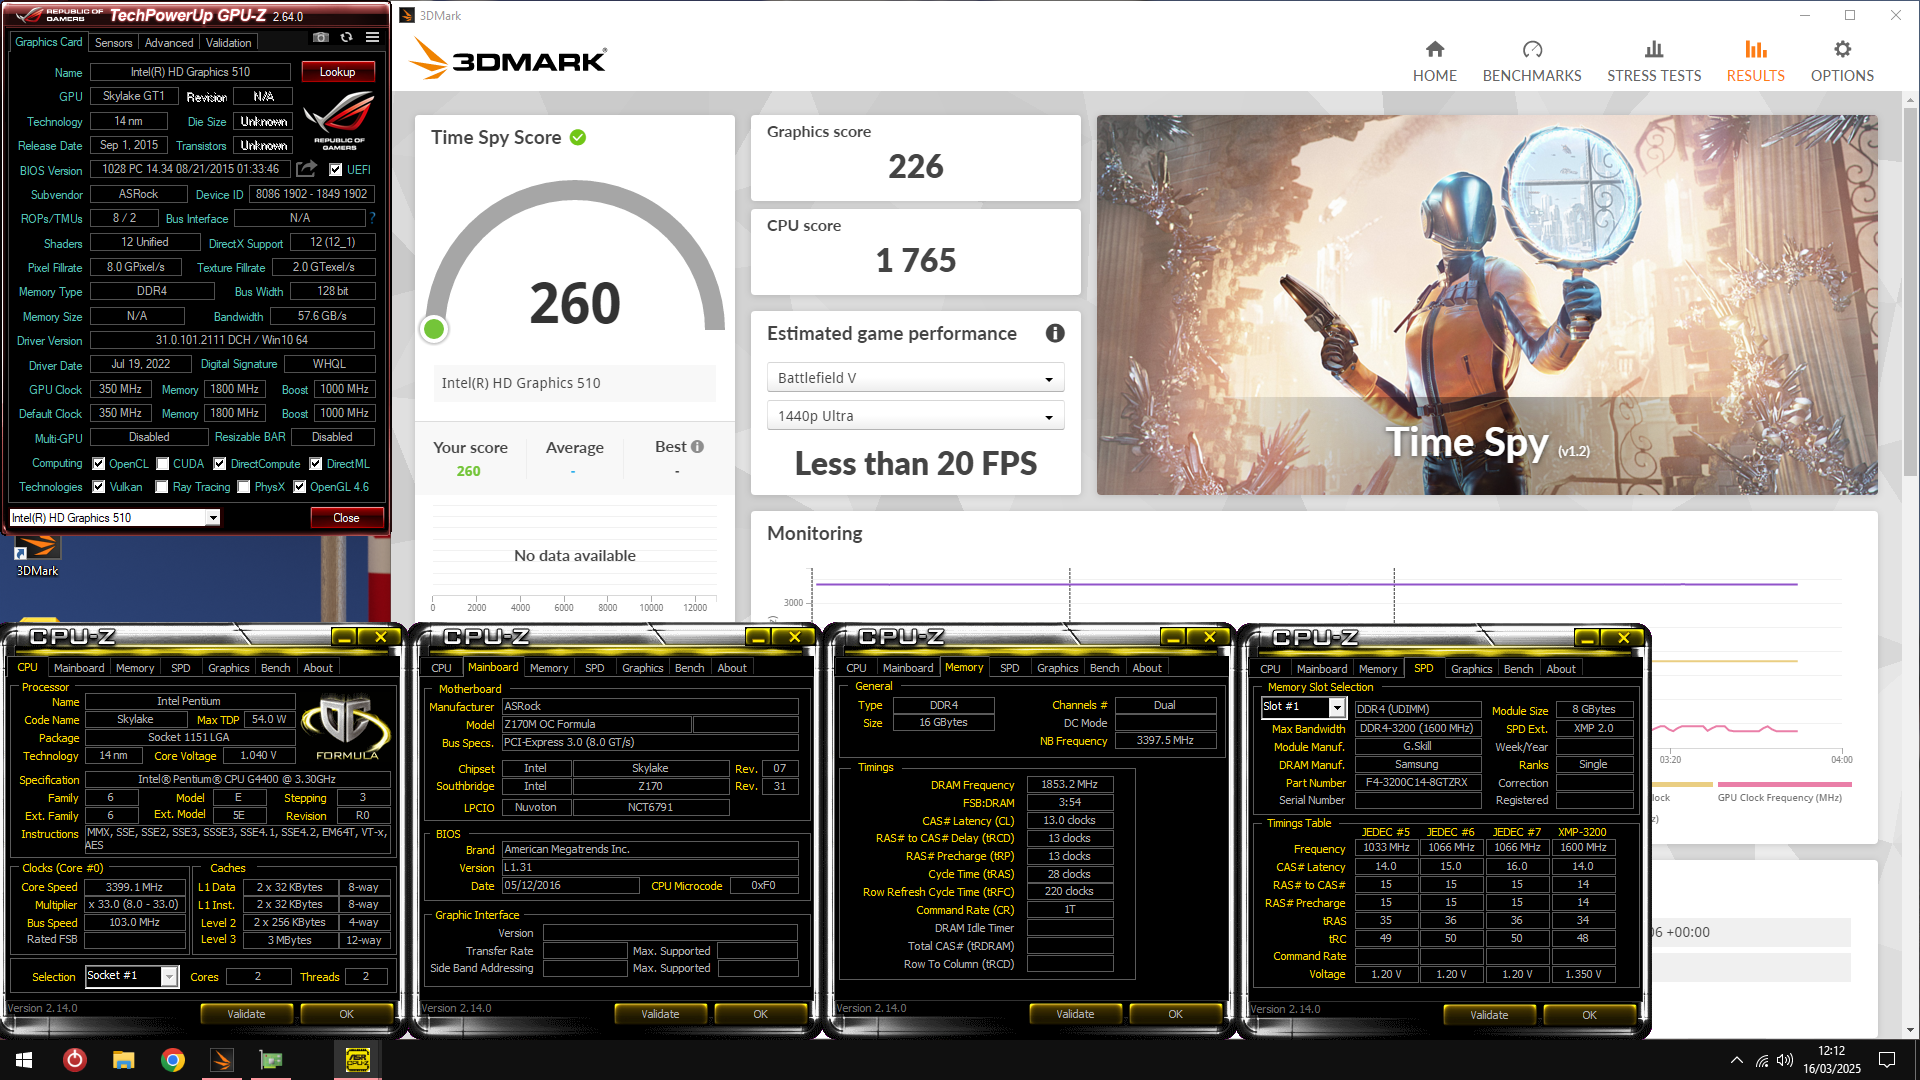Toggle the DirectCompute checkbox
This screenshot has height=1080, width=1920.
pyautogui.click(x=220, y=464)
